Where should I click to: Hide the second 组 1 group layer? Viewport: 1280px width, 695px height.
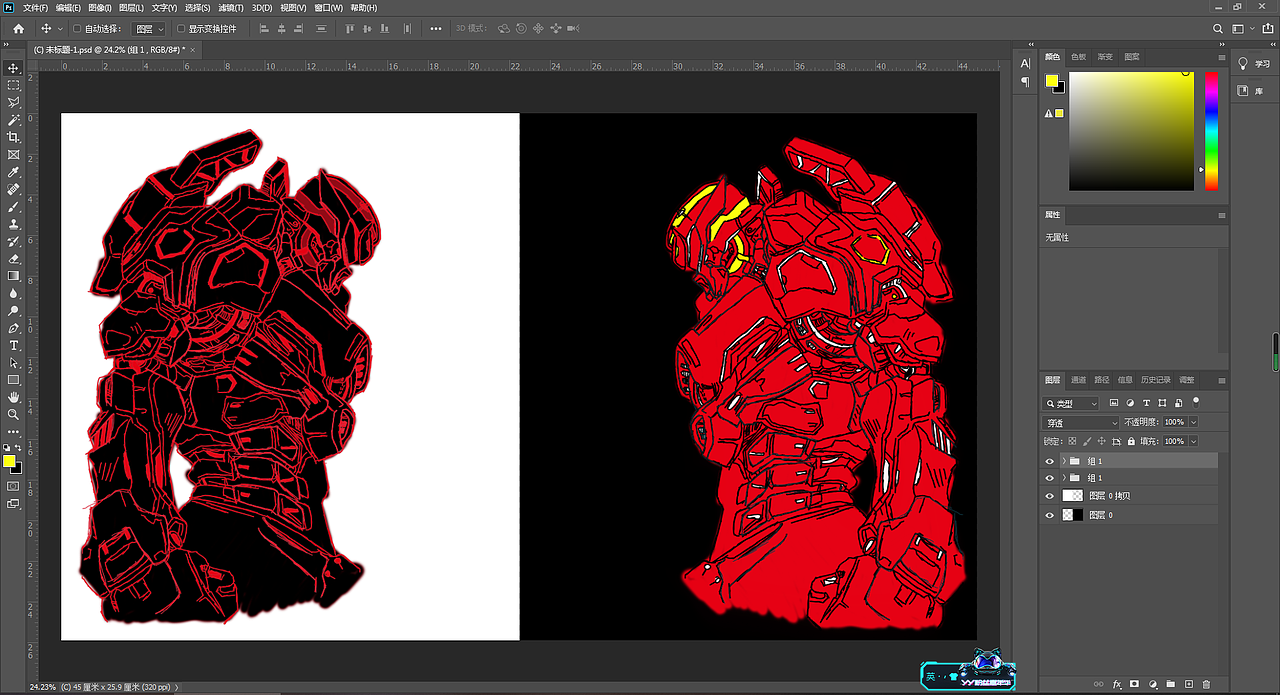[x=1049, y=478]
